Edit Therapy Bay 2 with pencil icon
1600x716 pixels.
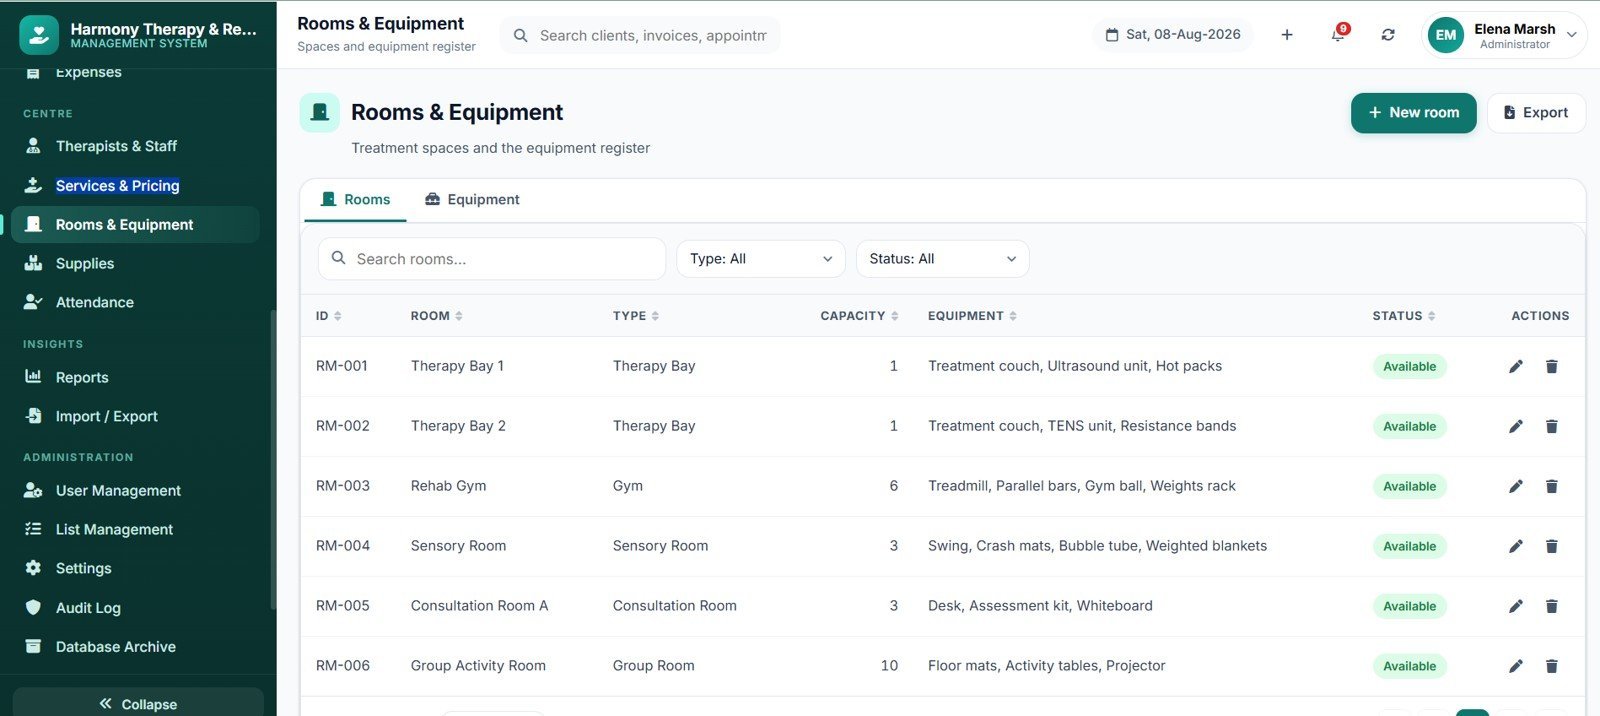1516,427
